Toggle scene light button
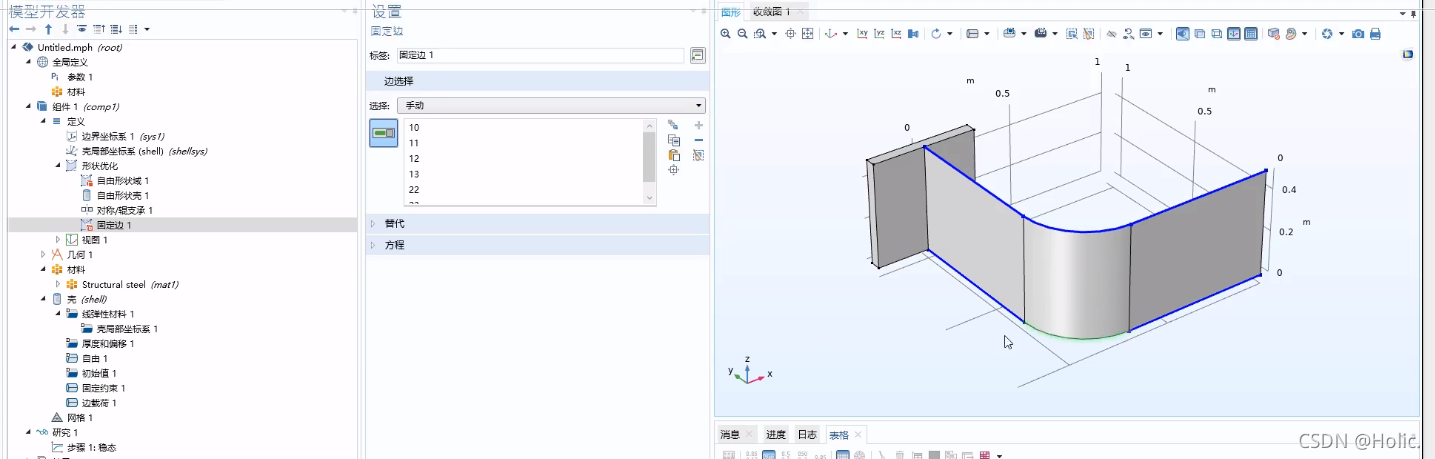The height and width of the screenshot is (459, 1435). tap(1183, 33)
